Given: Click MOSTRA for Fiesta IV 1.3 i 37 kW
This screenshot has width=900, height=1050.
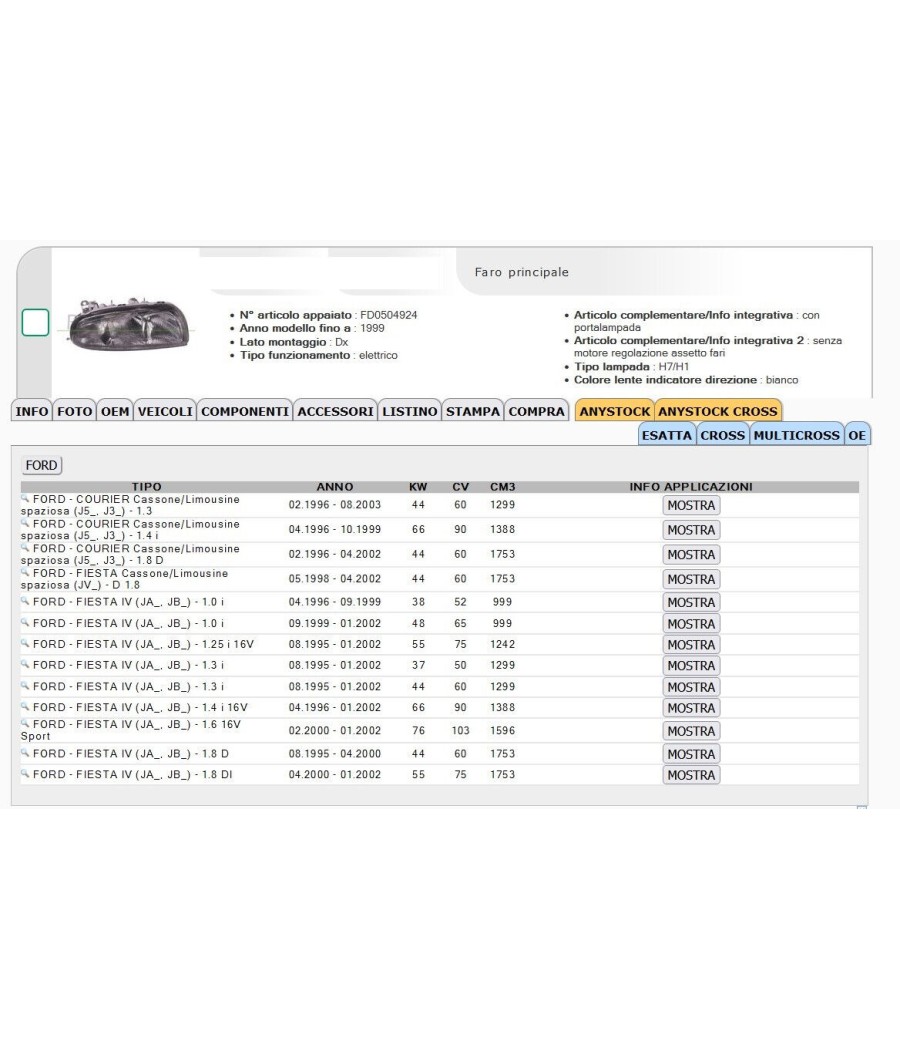Looking at the screenshot, I should coord(691,666).
